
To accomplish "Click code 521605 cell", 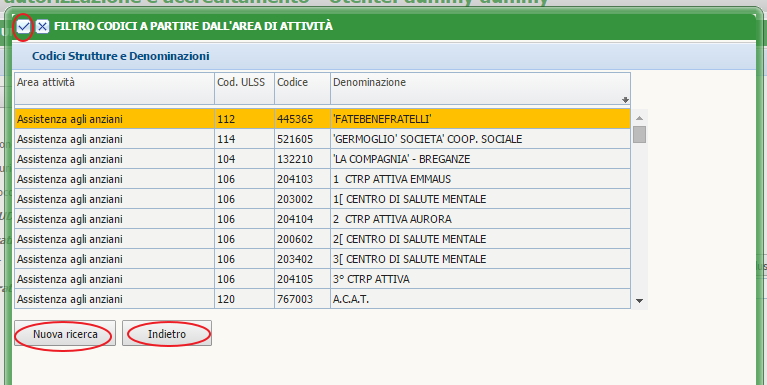I will [x=302, y=139].
